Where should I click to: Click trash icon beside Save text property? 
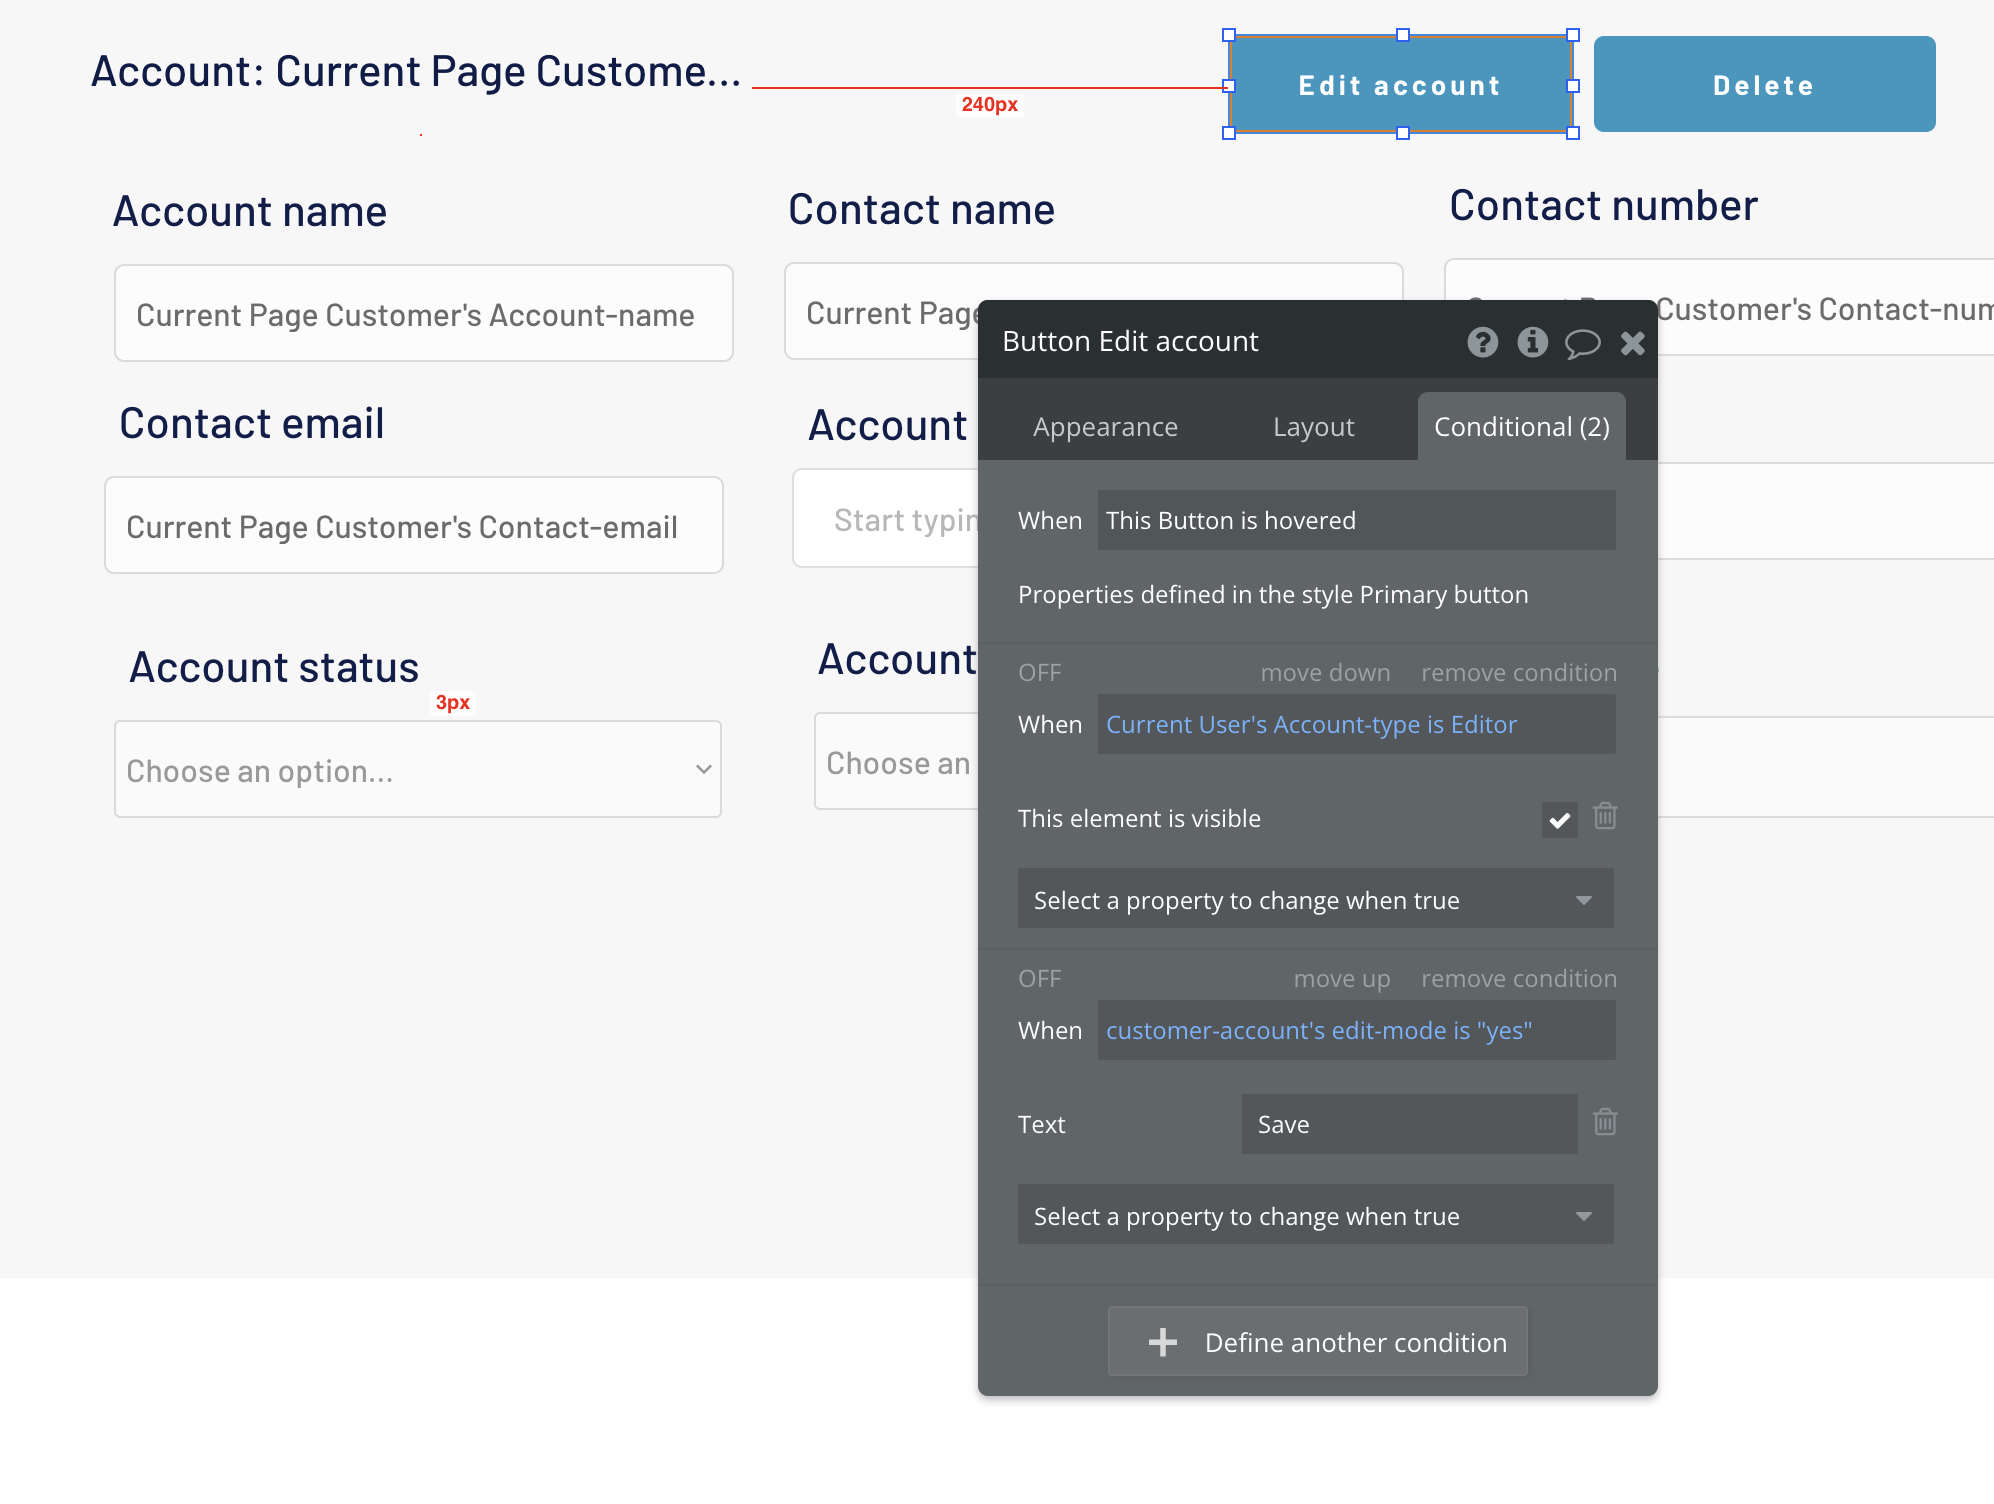1605,1122
